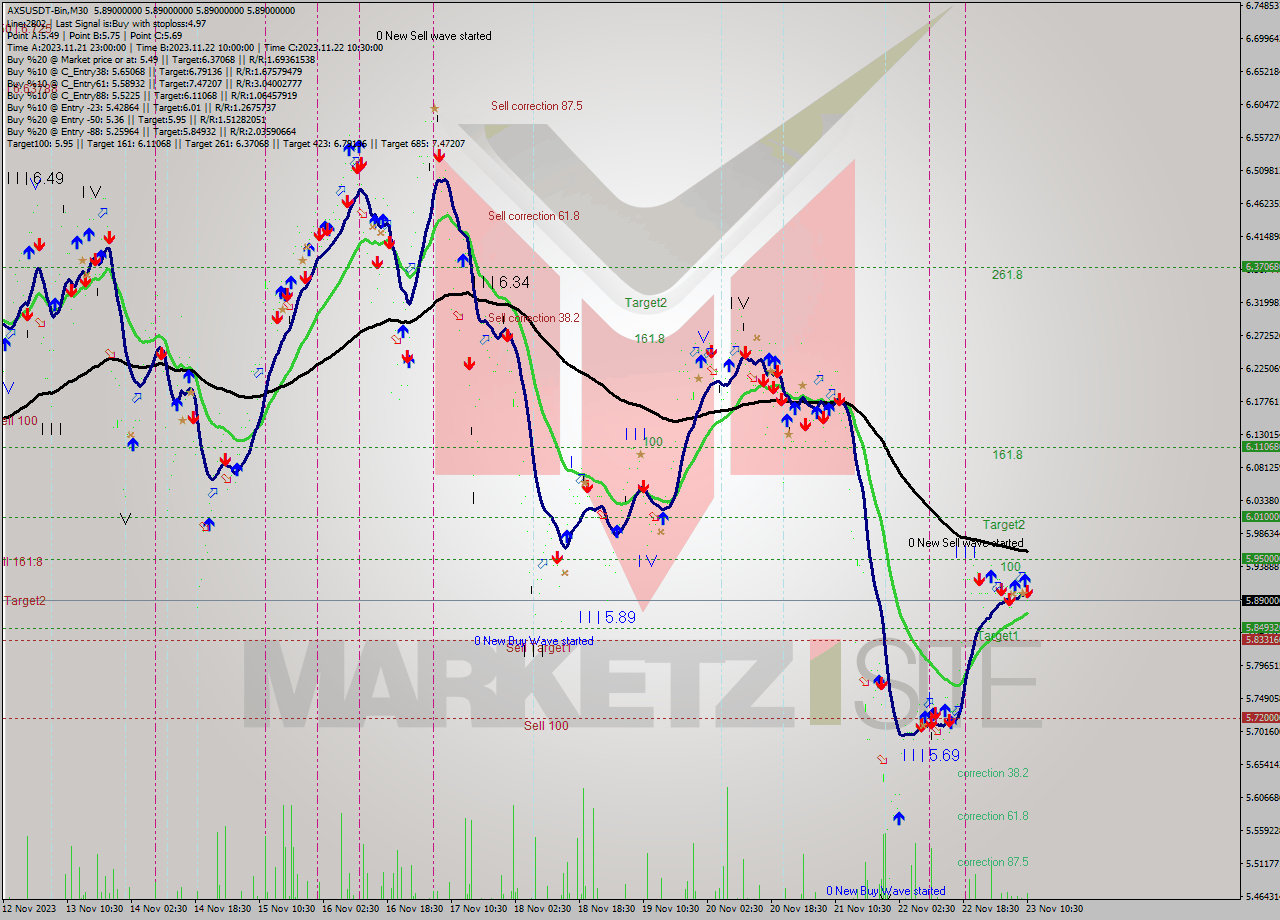Viewport: 1280px width, 920px height.
Task: Click the '18 Nov 18:30' time axis label
Action: [607, 909]
